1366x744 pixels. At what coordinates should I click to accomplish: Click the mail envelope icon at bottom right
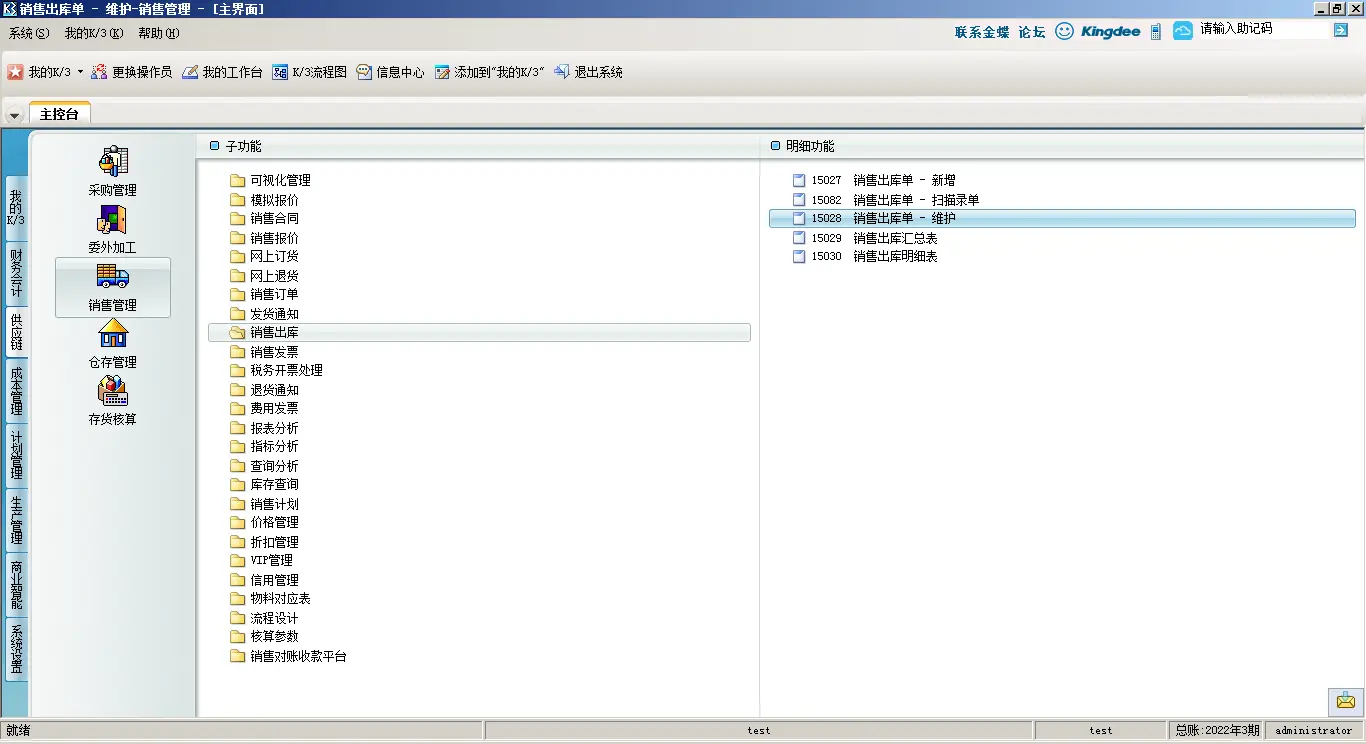click(x=1346, y=701)
